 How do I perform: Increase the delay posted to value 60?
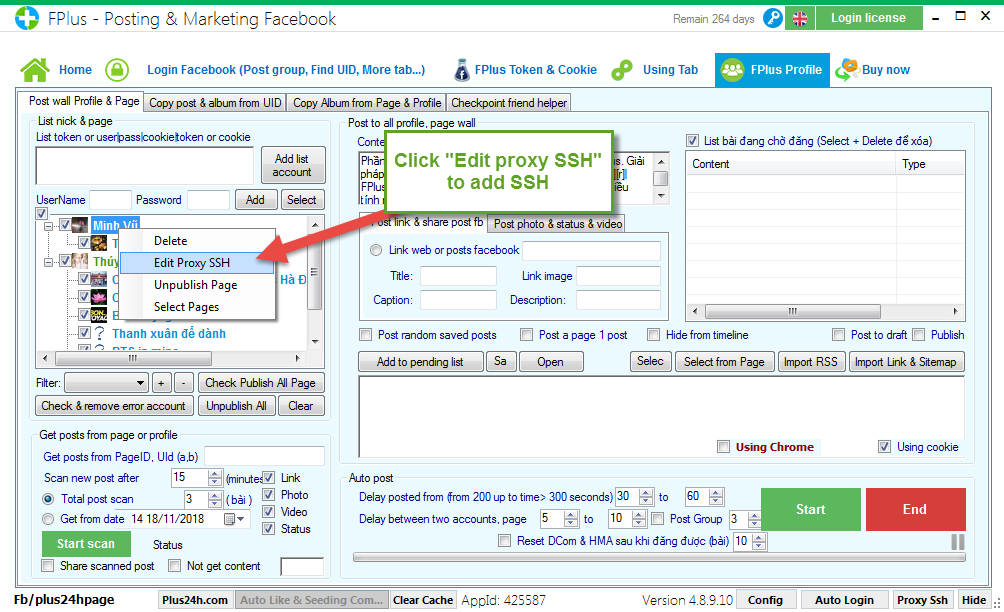(x=716, y=493)
